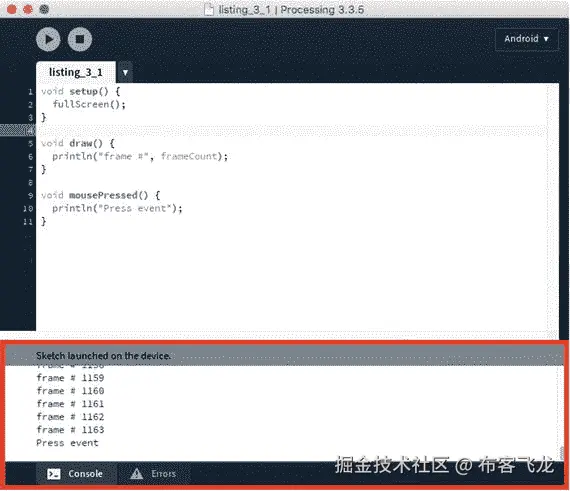570x491 pixels.
Task: Click the Press event console output line
Action: 67,443
